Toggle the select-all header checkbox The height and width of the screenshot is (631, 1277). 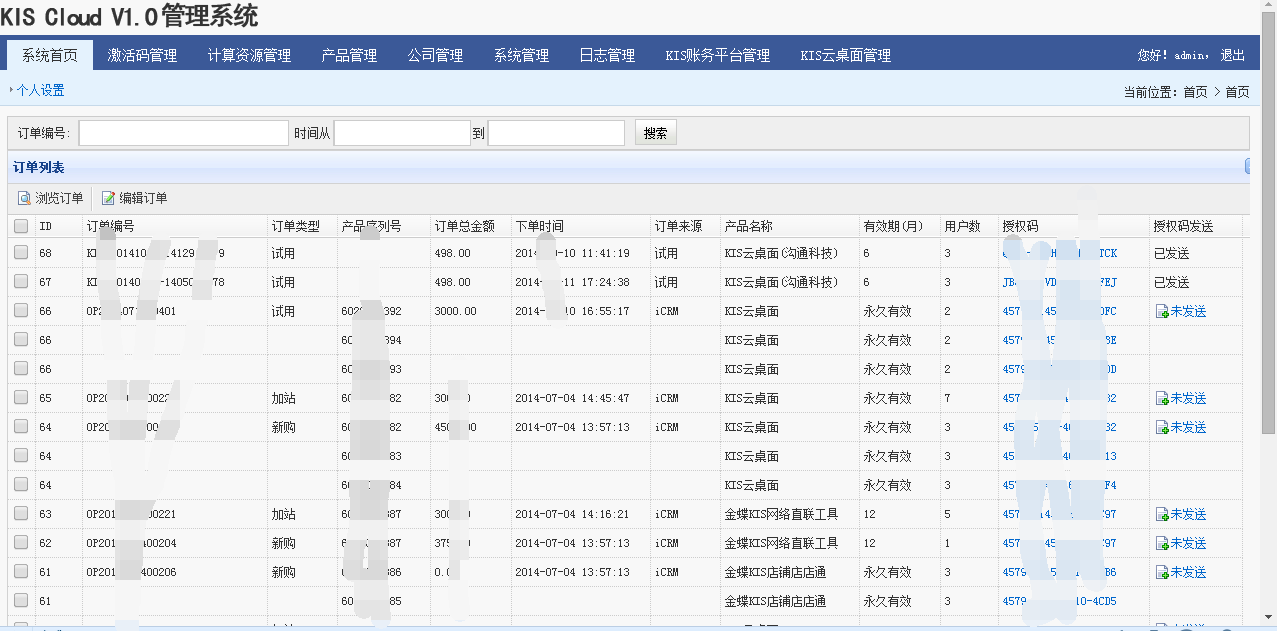click(21, 227)
